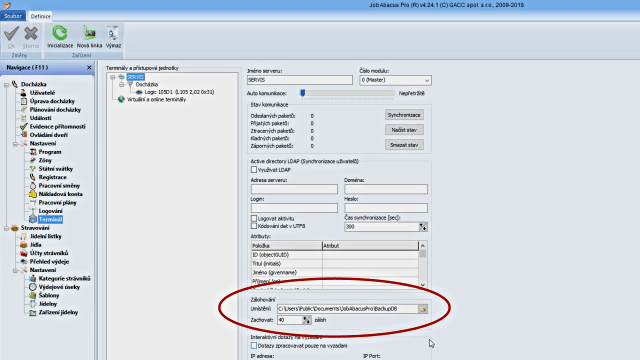Select the Titul (initials) attribute row
640x360 pixels.
pyautogui.click(x=335, y=264)
